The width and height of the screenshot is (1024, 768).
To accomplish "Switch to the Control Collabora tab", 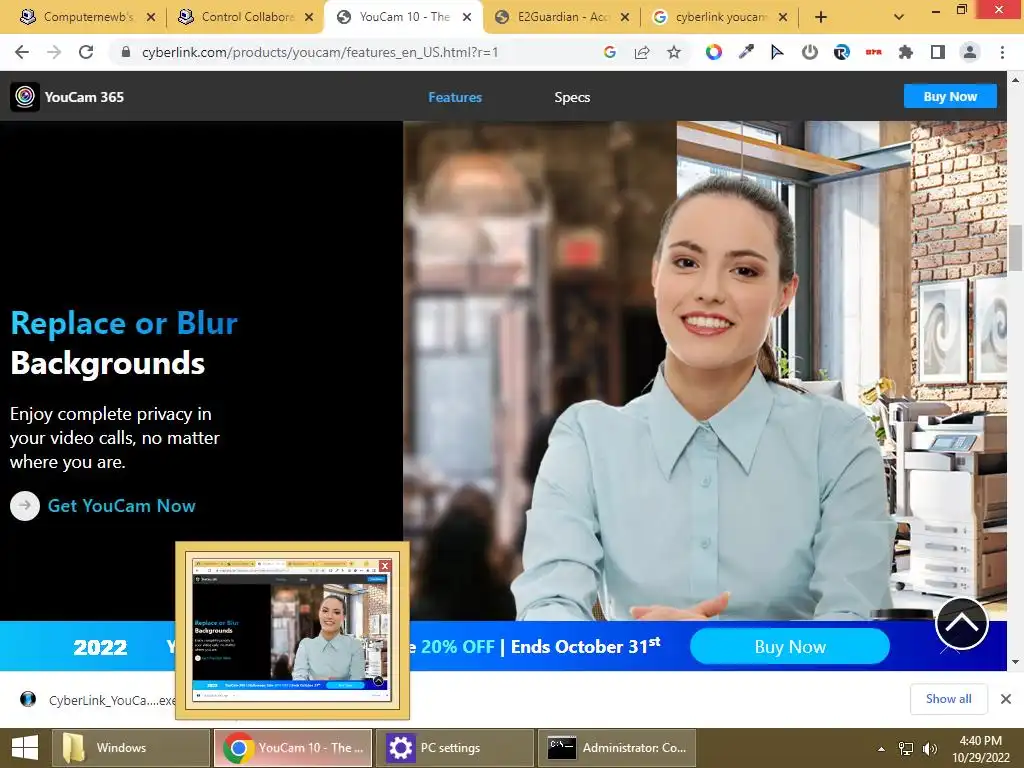I will [x=246, y=17].
